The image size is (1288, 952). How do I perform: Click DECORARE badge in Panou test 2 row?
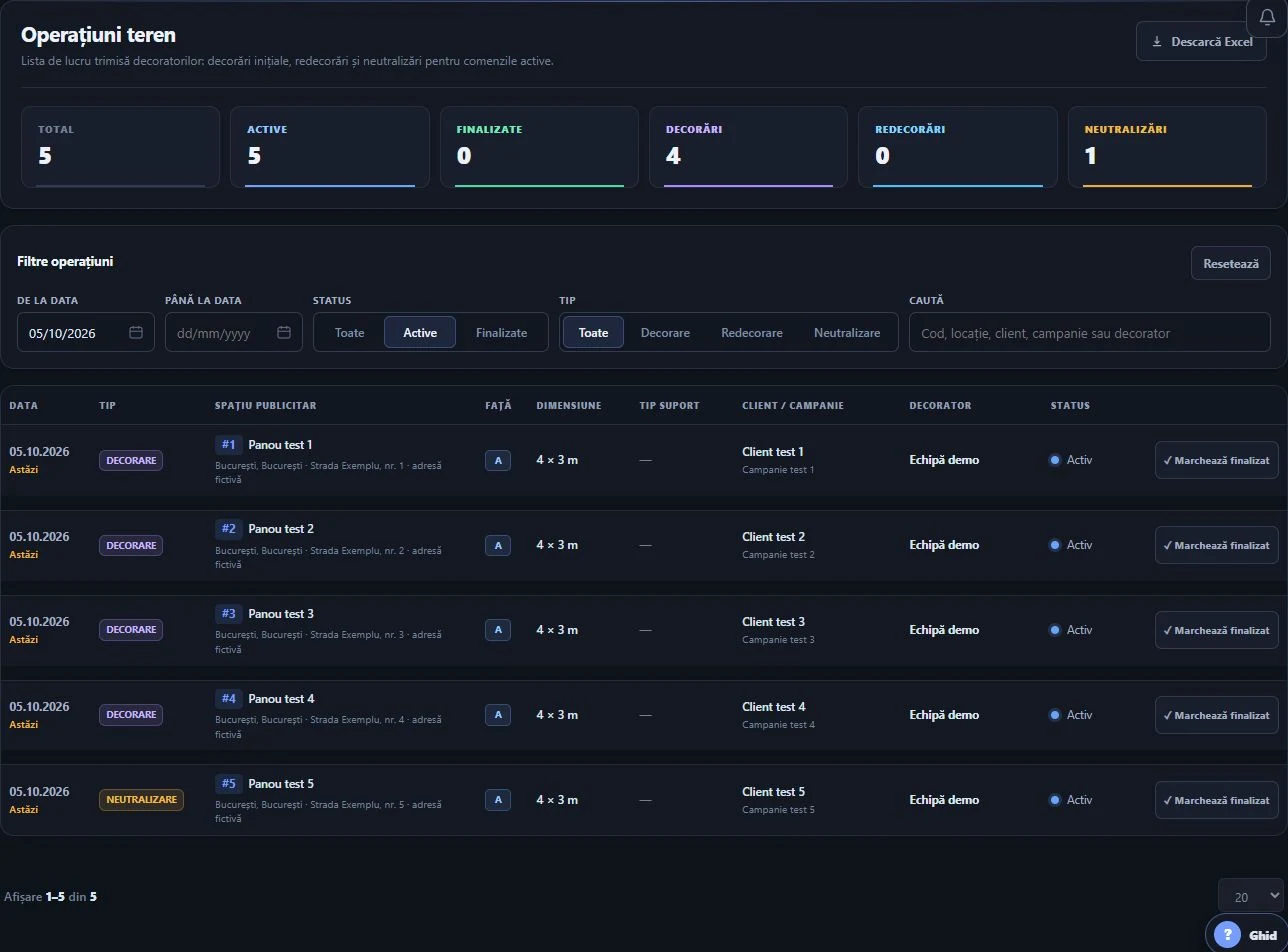(x=131, y=545)
